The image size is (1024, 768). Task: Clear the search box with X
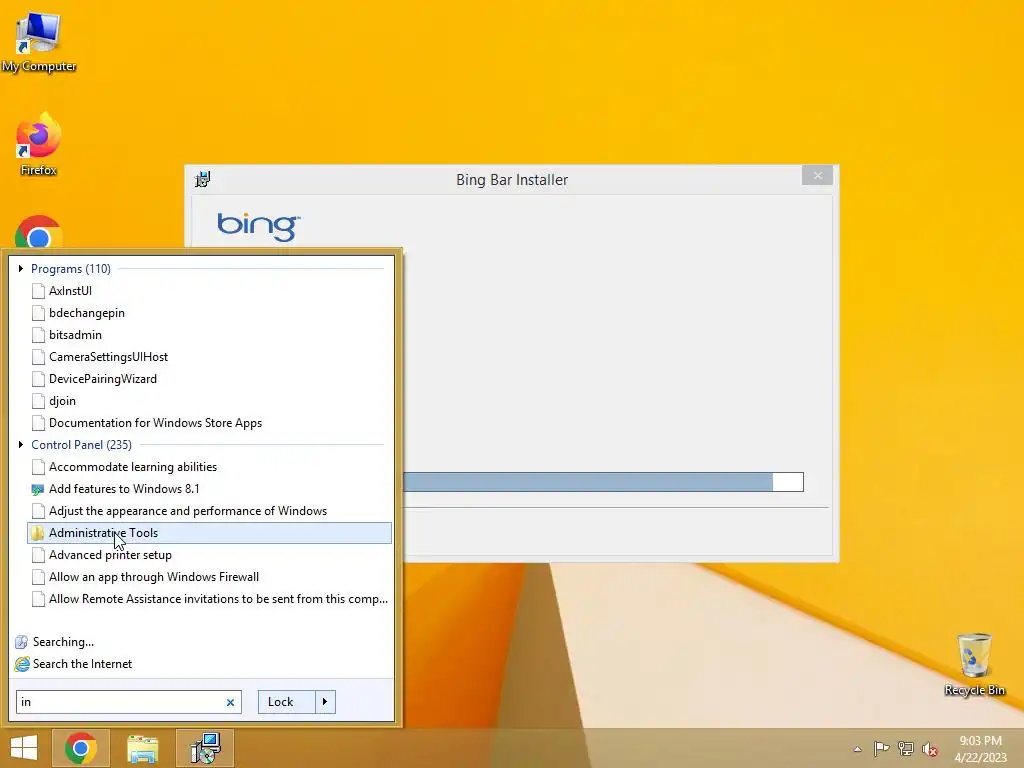click(230, 703)
